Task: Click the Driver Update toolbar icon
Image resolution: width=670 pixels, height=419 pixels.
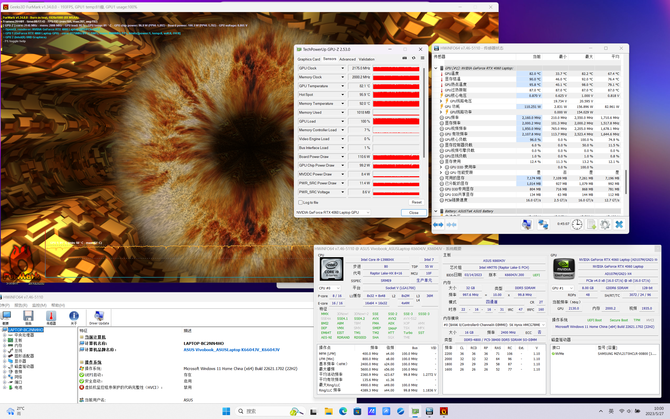Action: (99, 317)
